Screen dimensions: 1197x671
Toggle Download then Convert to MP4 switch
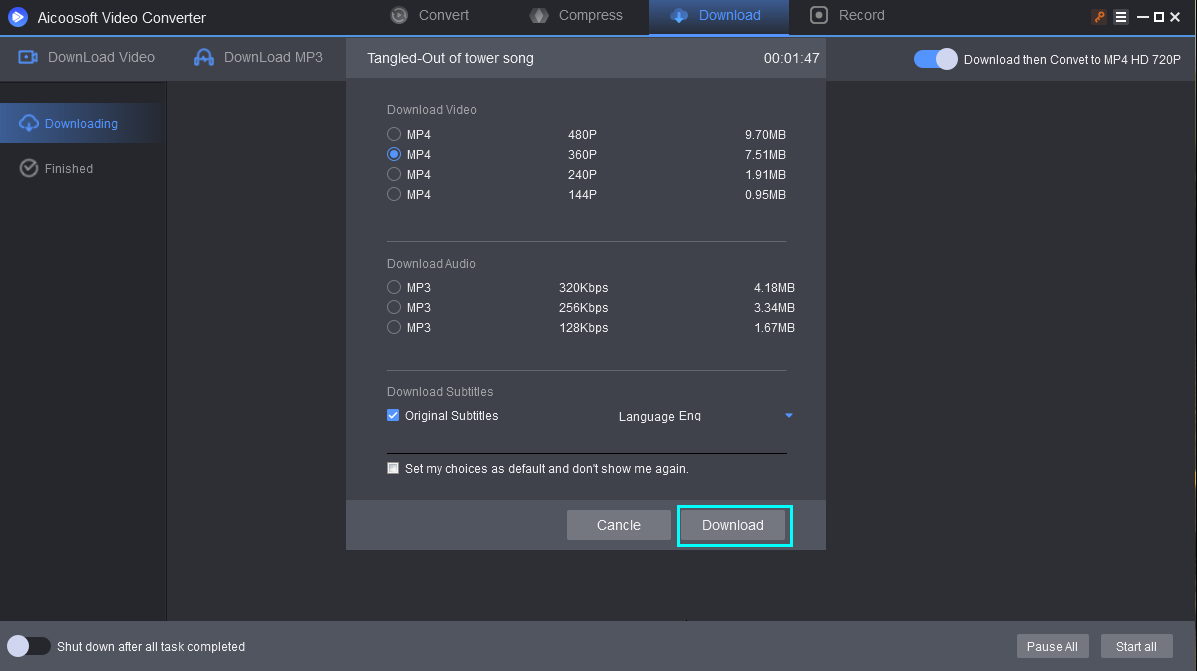point(935,60)
